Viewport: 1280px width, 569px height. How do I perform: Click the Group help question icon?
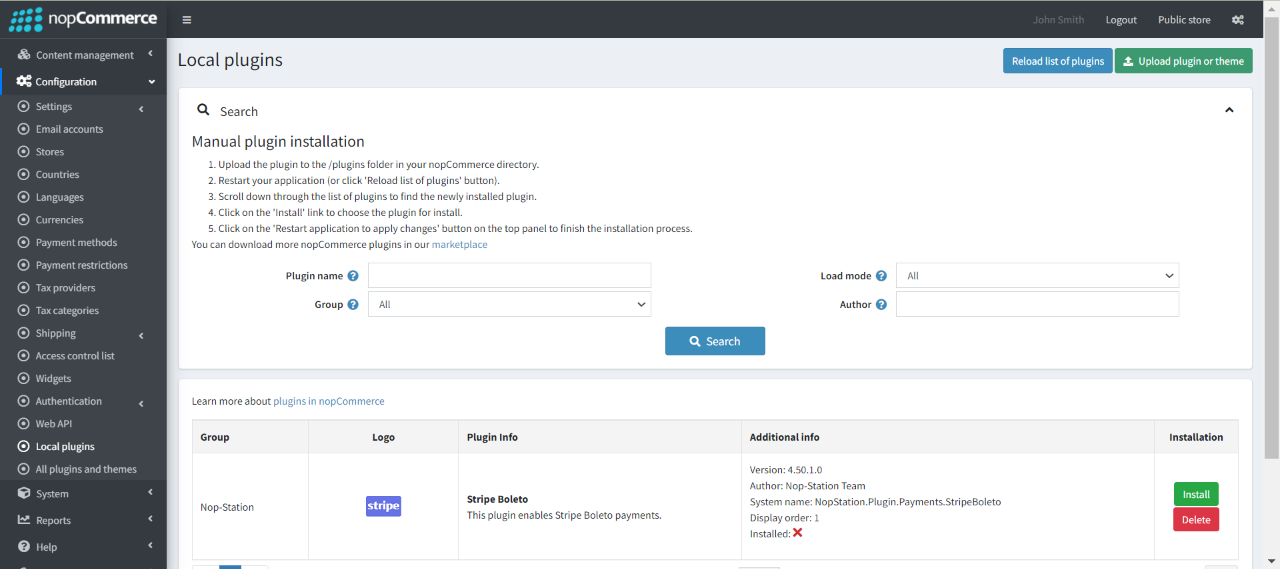[353, 305]
